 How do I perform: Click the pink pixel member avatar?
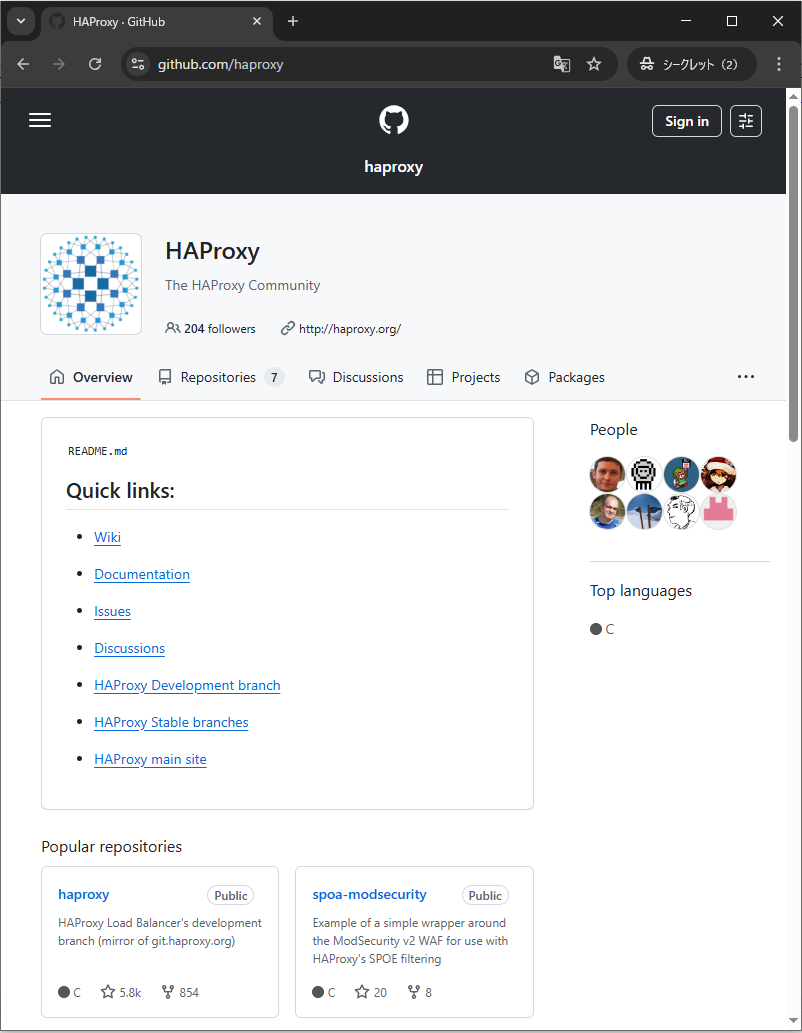718,512
